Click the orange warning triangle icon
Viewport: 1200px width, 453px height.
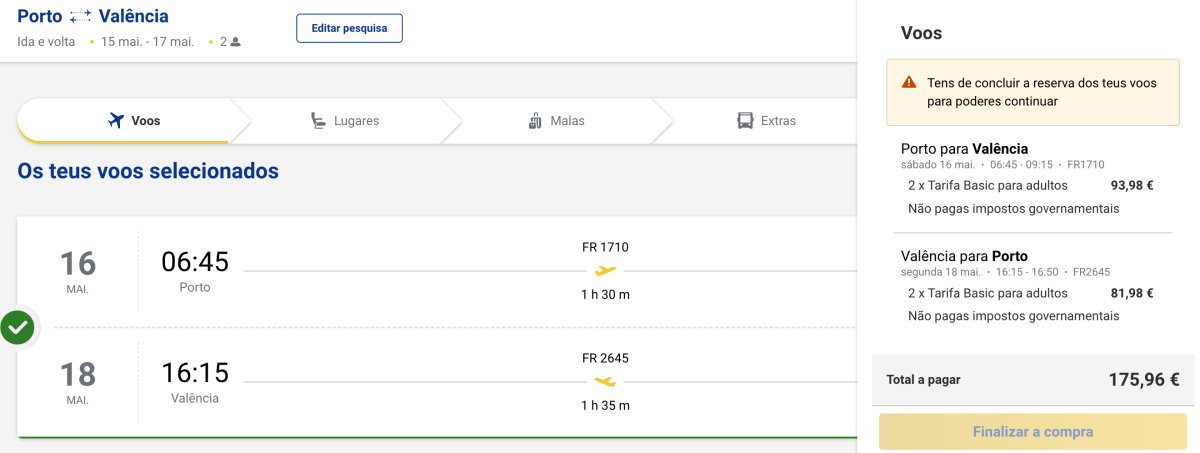(x=909, y=83)
